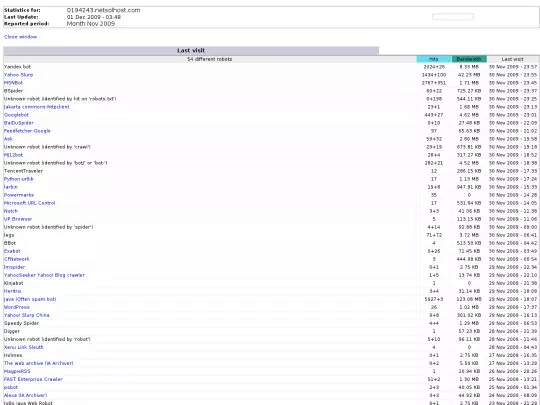Viewport: 540px width, 405px height.
Task: Follow the Jakarta commons-httpclient link
Action: [37, 107]
